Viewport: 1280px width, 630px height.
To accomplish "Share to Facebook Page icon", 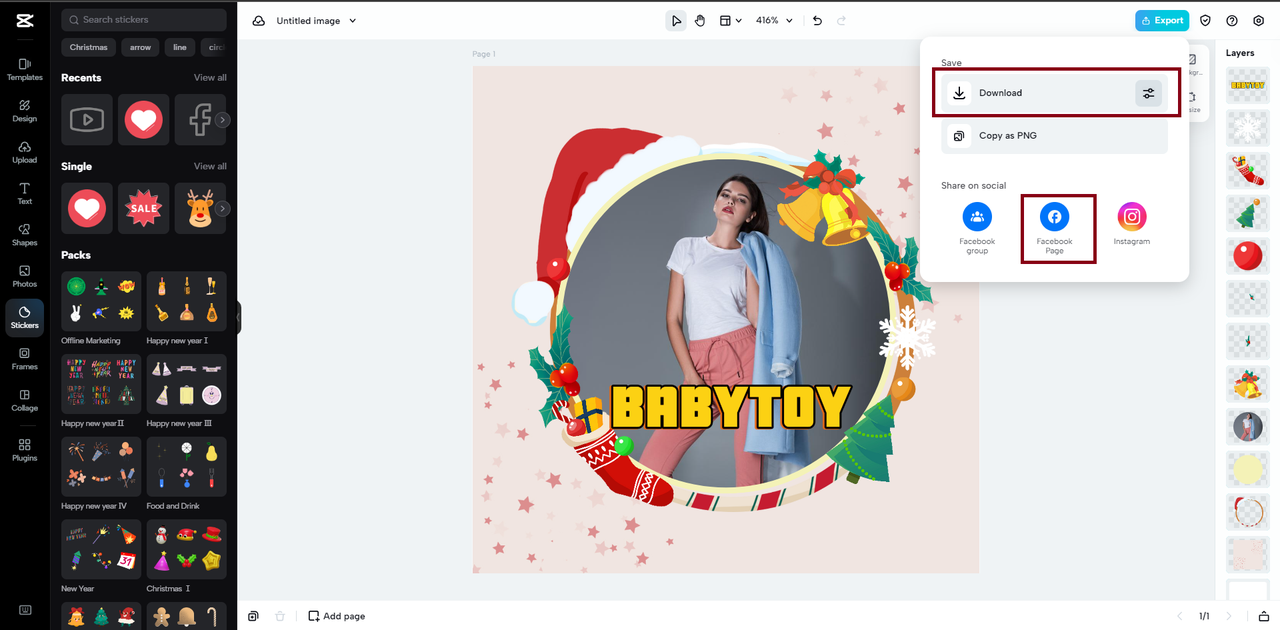I will click(1054, 217).
